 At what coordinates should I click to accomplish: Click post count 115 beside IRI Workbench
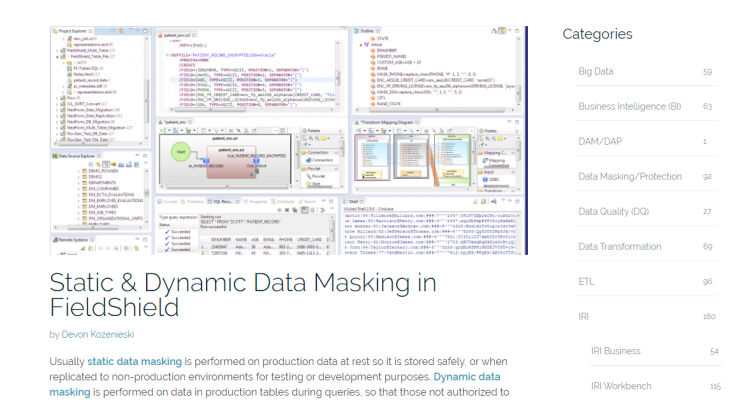click(x=715, y=387)
